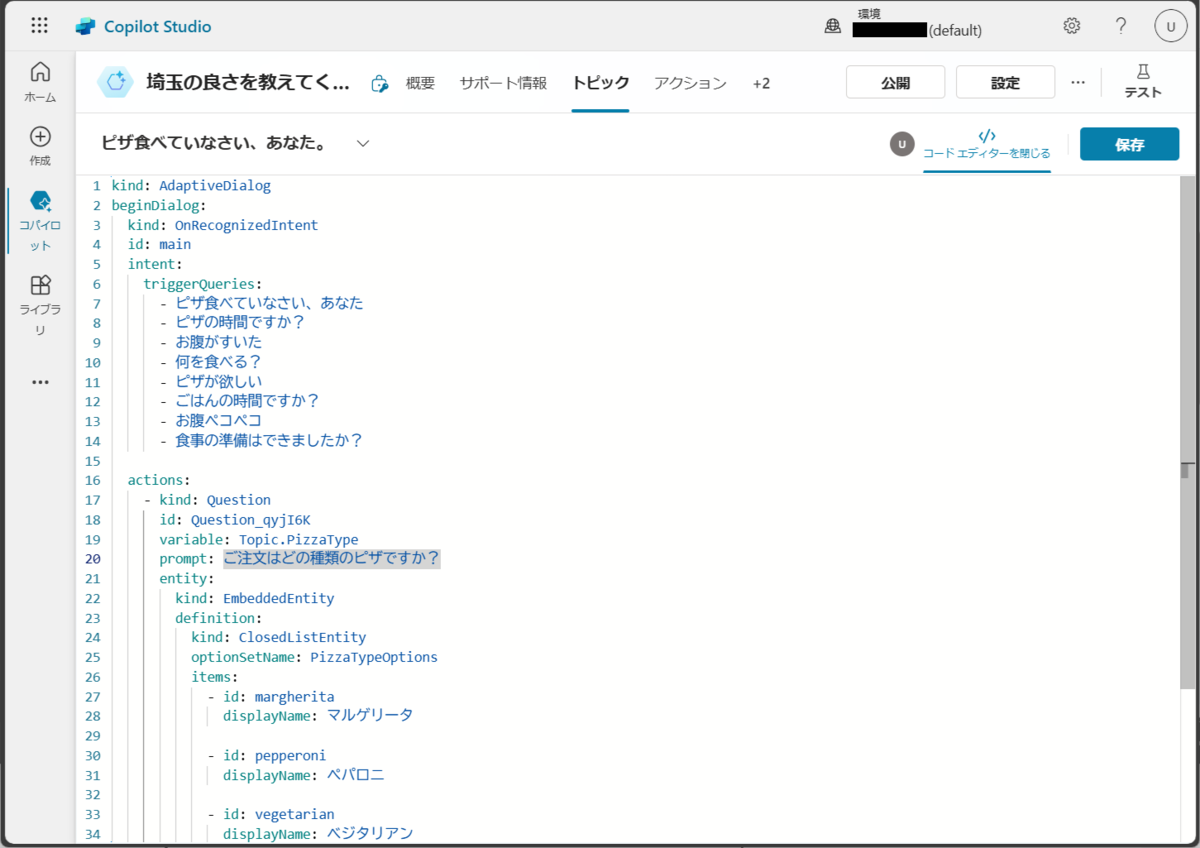
Task: Expand the topic name dropdown chevron
Action: 363,144
